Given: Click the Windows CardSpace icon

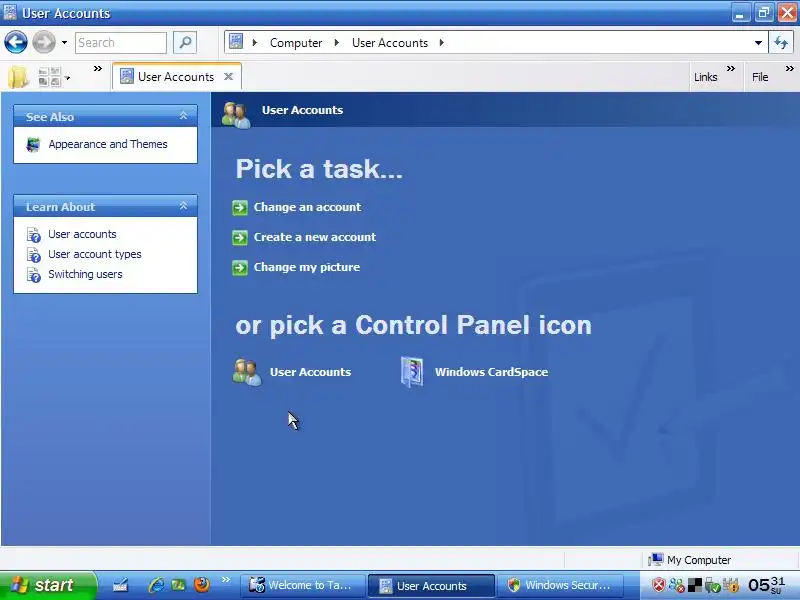Looking at the screenshot, I should (x=412, y=372).
